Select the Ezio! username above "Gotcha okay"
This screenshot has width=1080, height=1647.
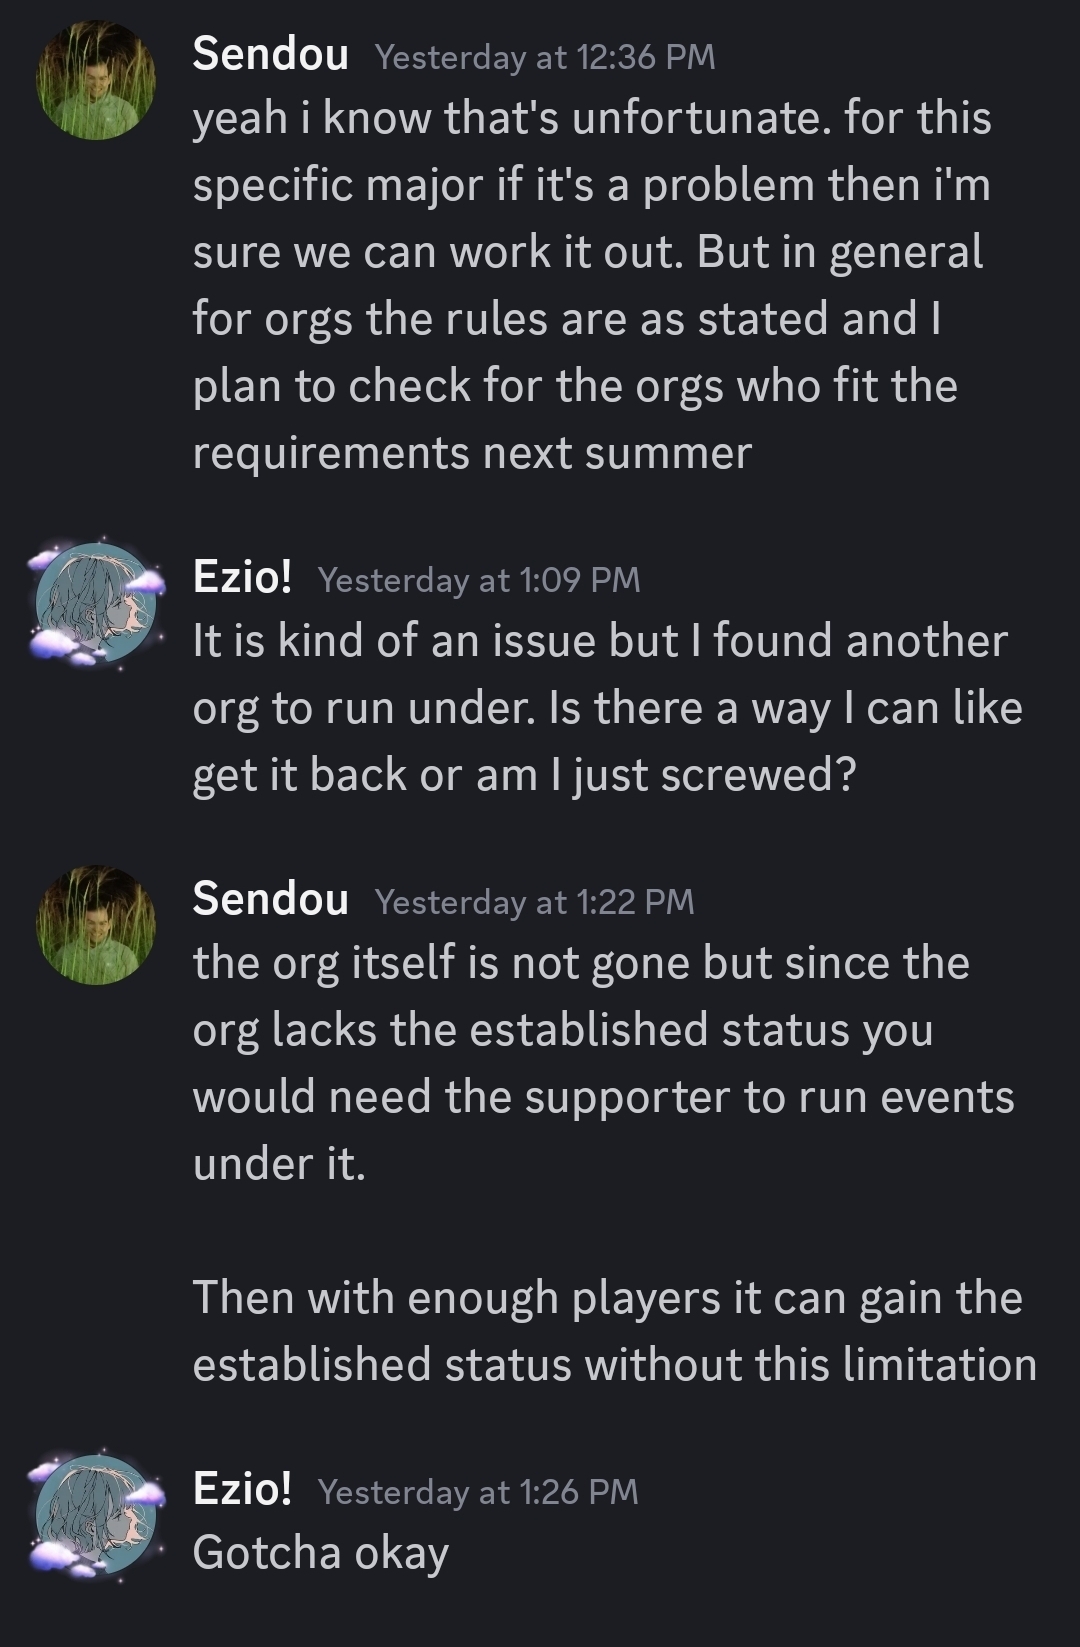click(x=242, y=1489)
